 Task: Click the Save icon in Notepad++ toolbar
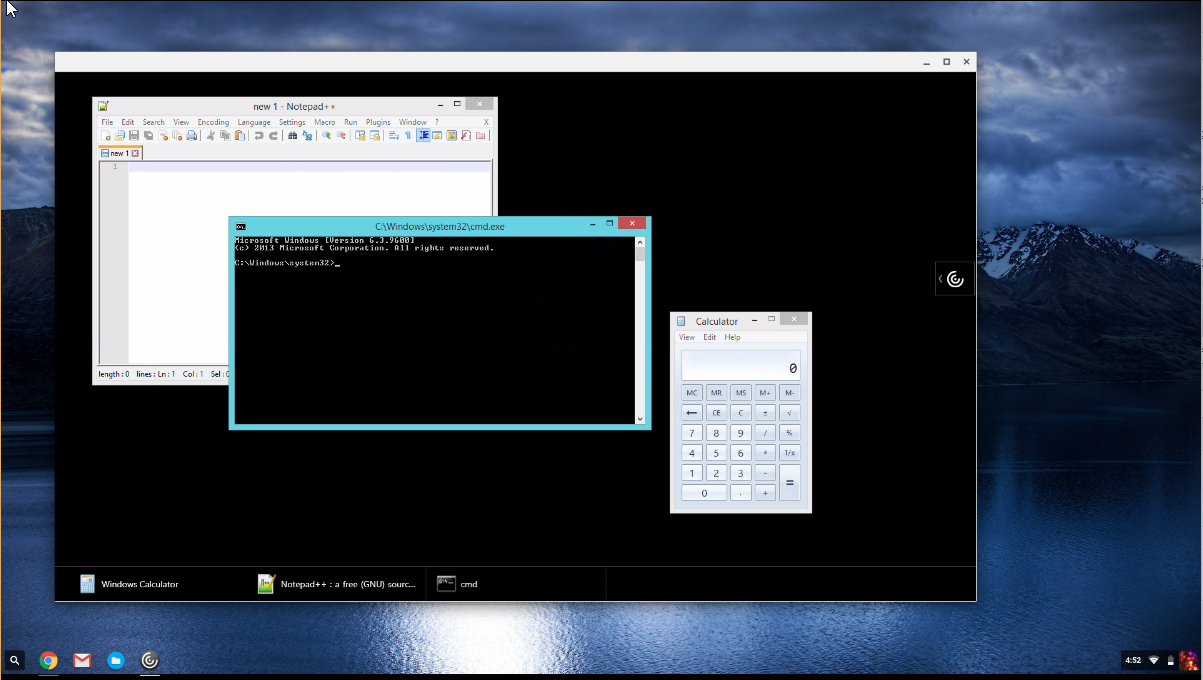[x=133, y=136]
